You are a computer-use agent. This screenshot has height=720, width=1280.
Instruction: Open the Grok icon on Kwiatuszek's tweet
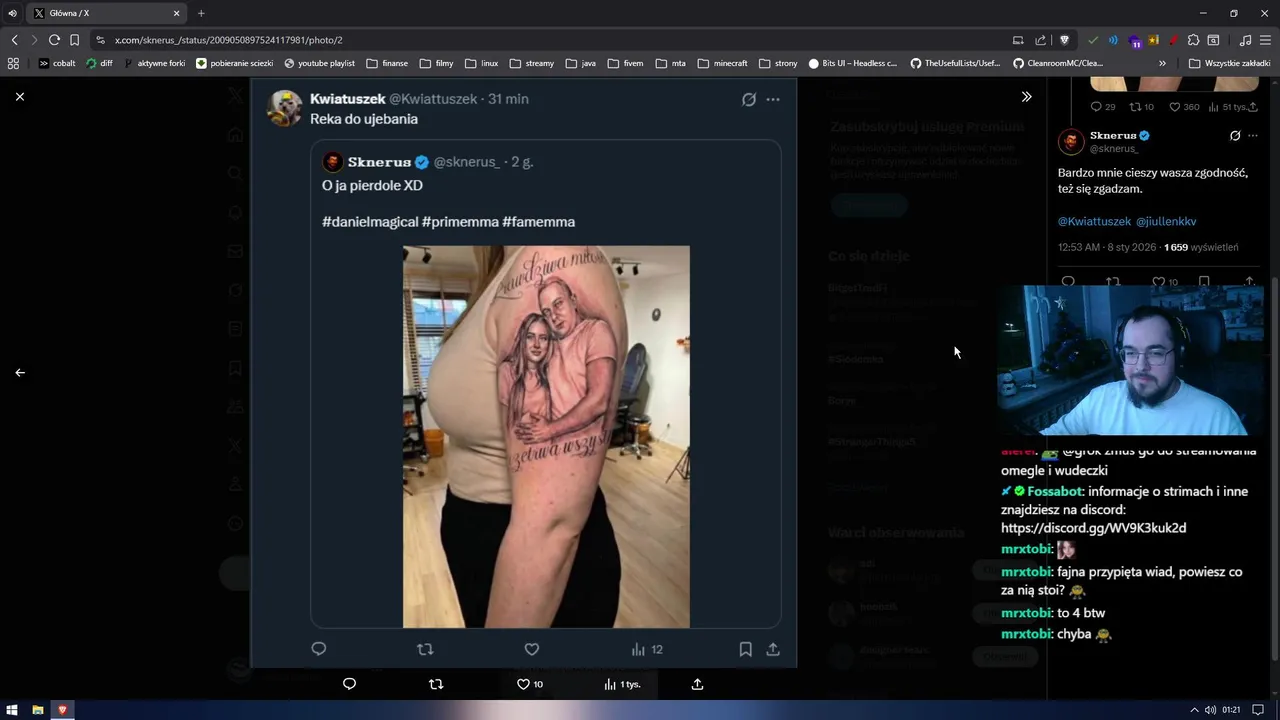pyautogui.click(x=748, y=99)
